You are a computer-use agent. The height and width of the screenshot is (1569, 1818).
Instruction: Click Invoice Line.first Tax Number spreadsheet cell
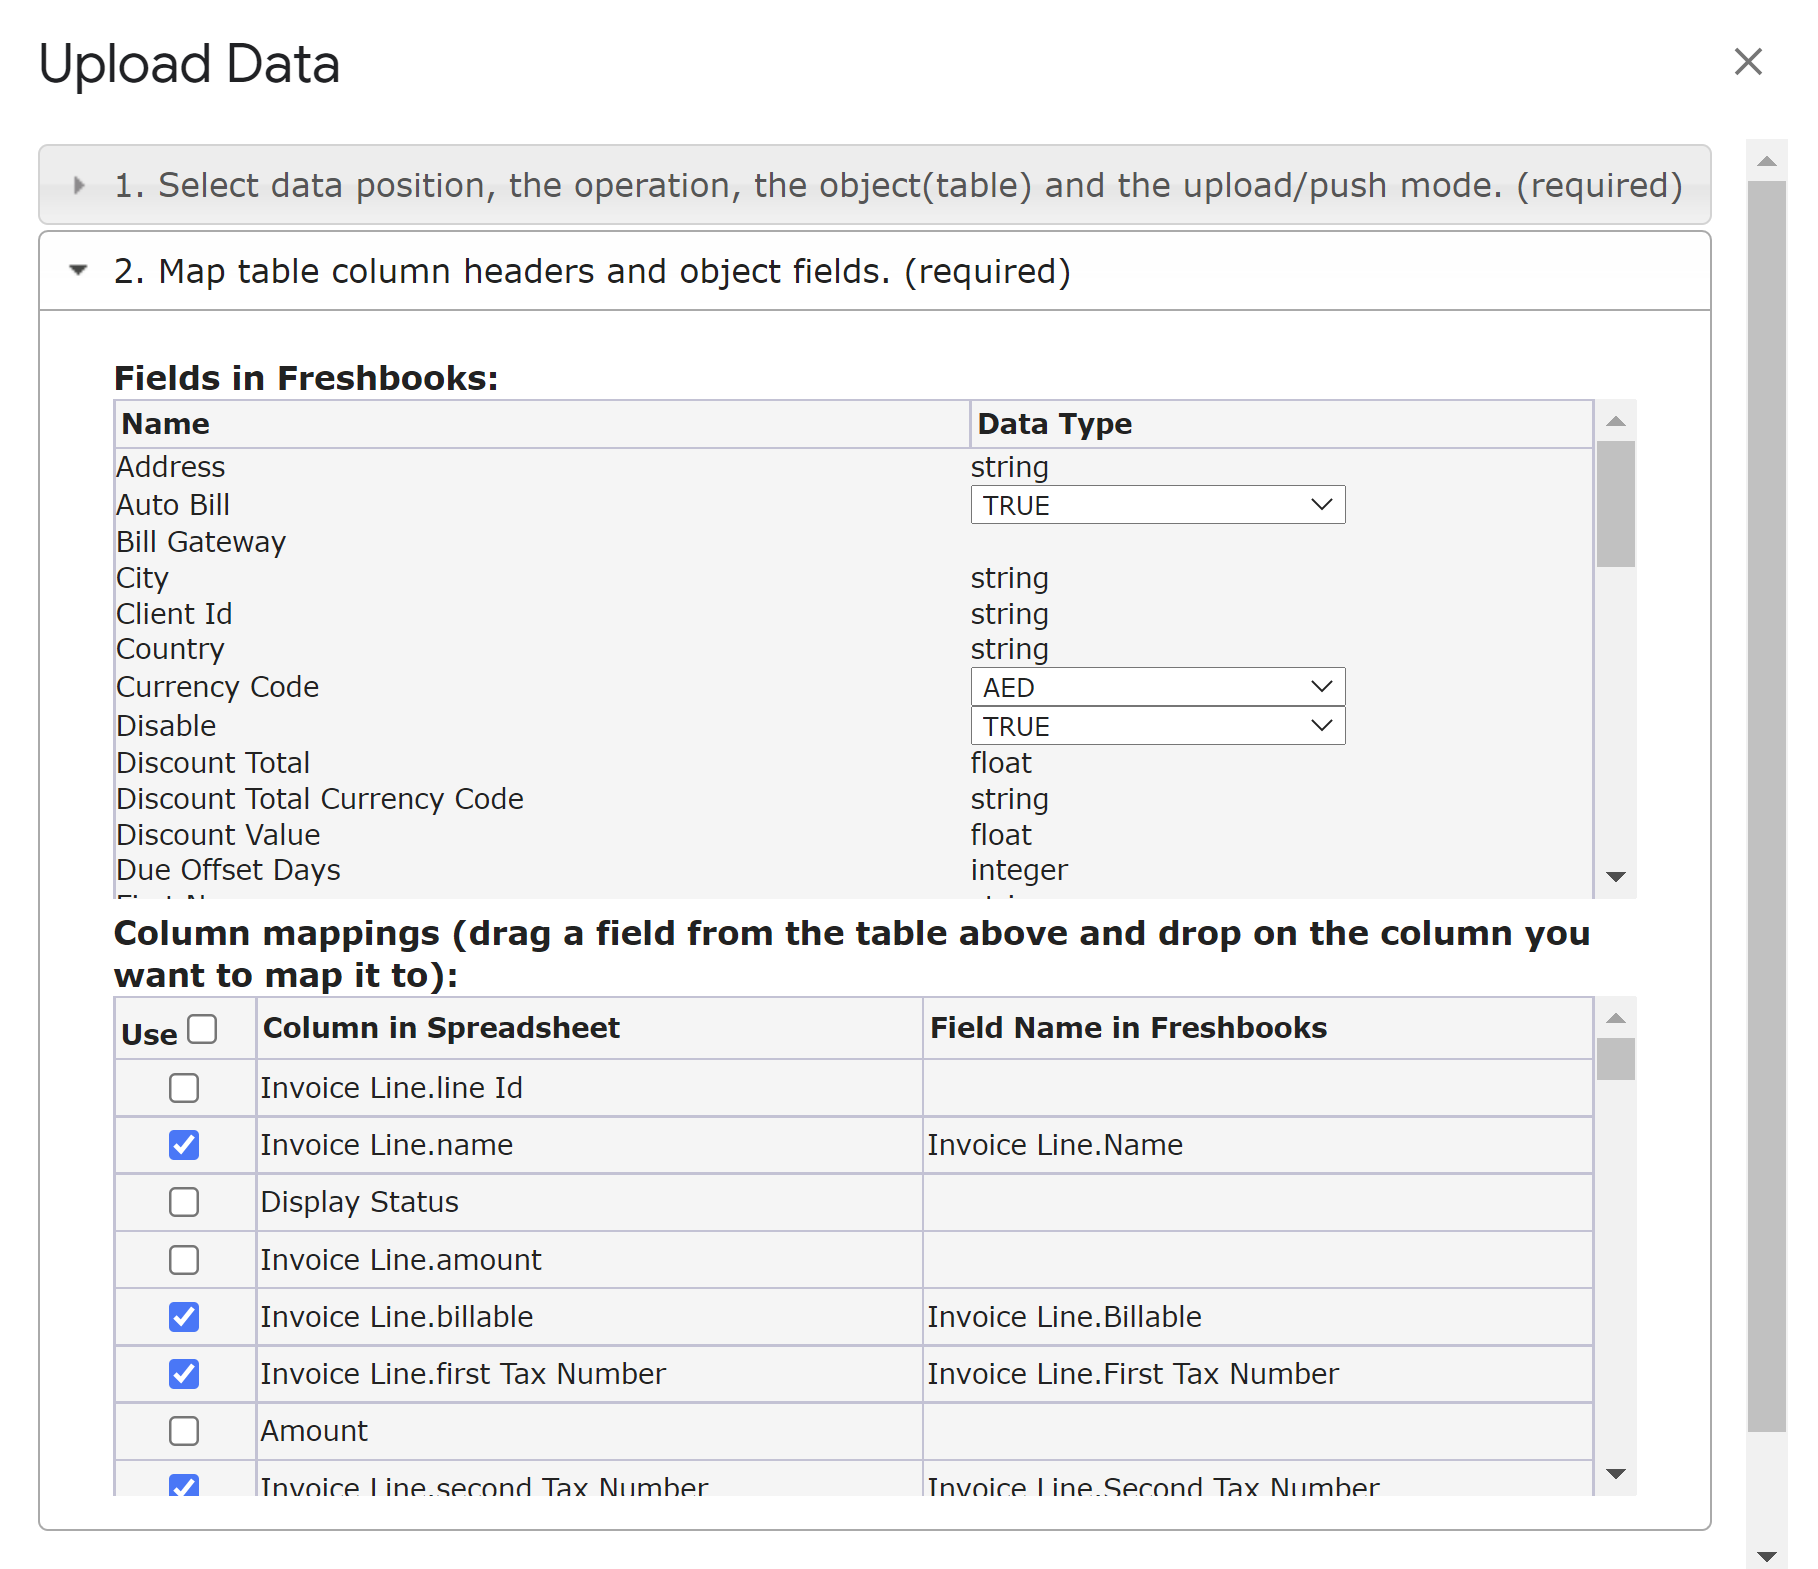589,1374
